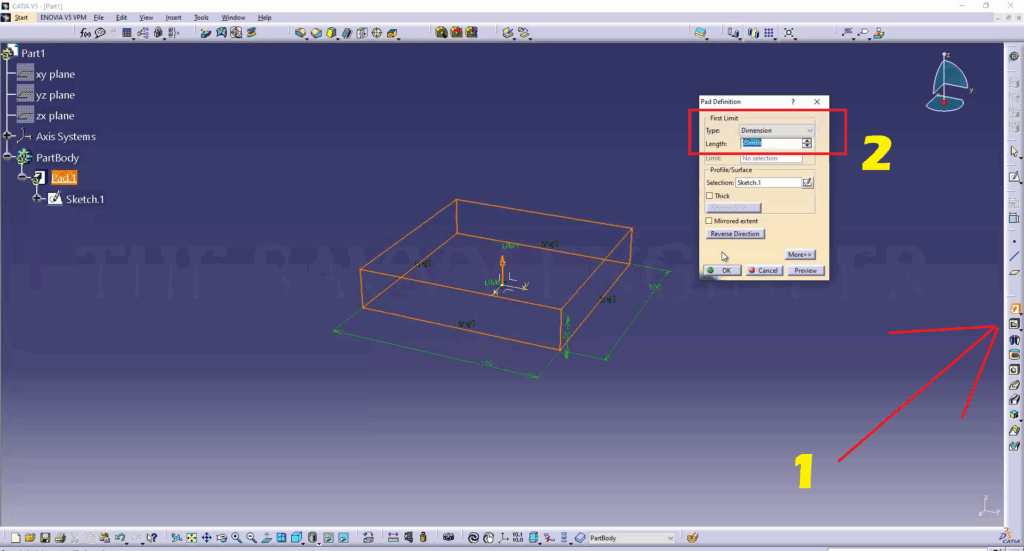The image size is (1024, 551).
Task: Select the zx plane in tree
Action: tap(54, 116)
